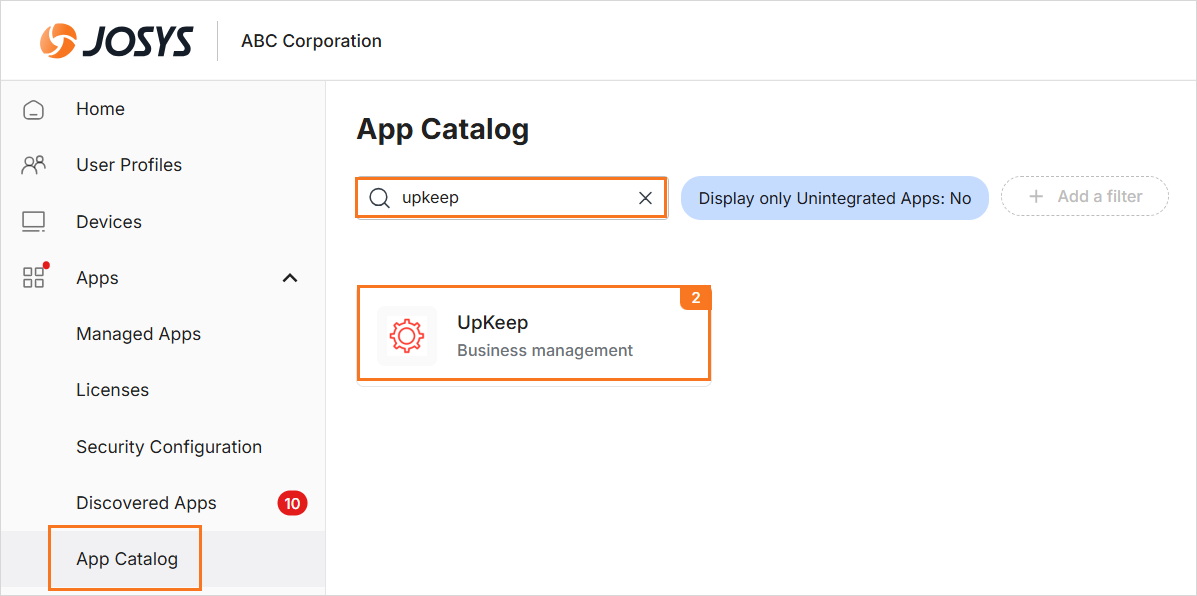Click the App Catalog search field
Screen dimensions: 1197x596
click(x=511, y=198)
